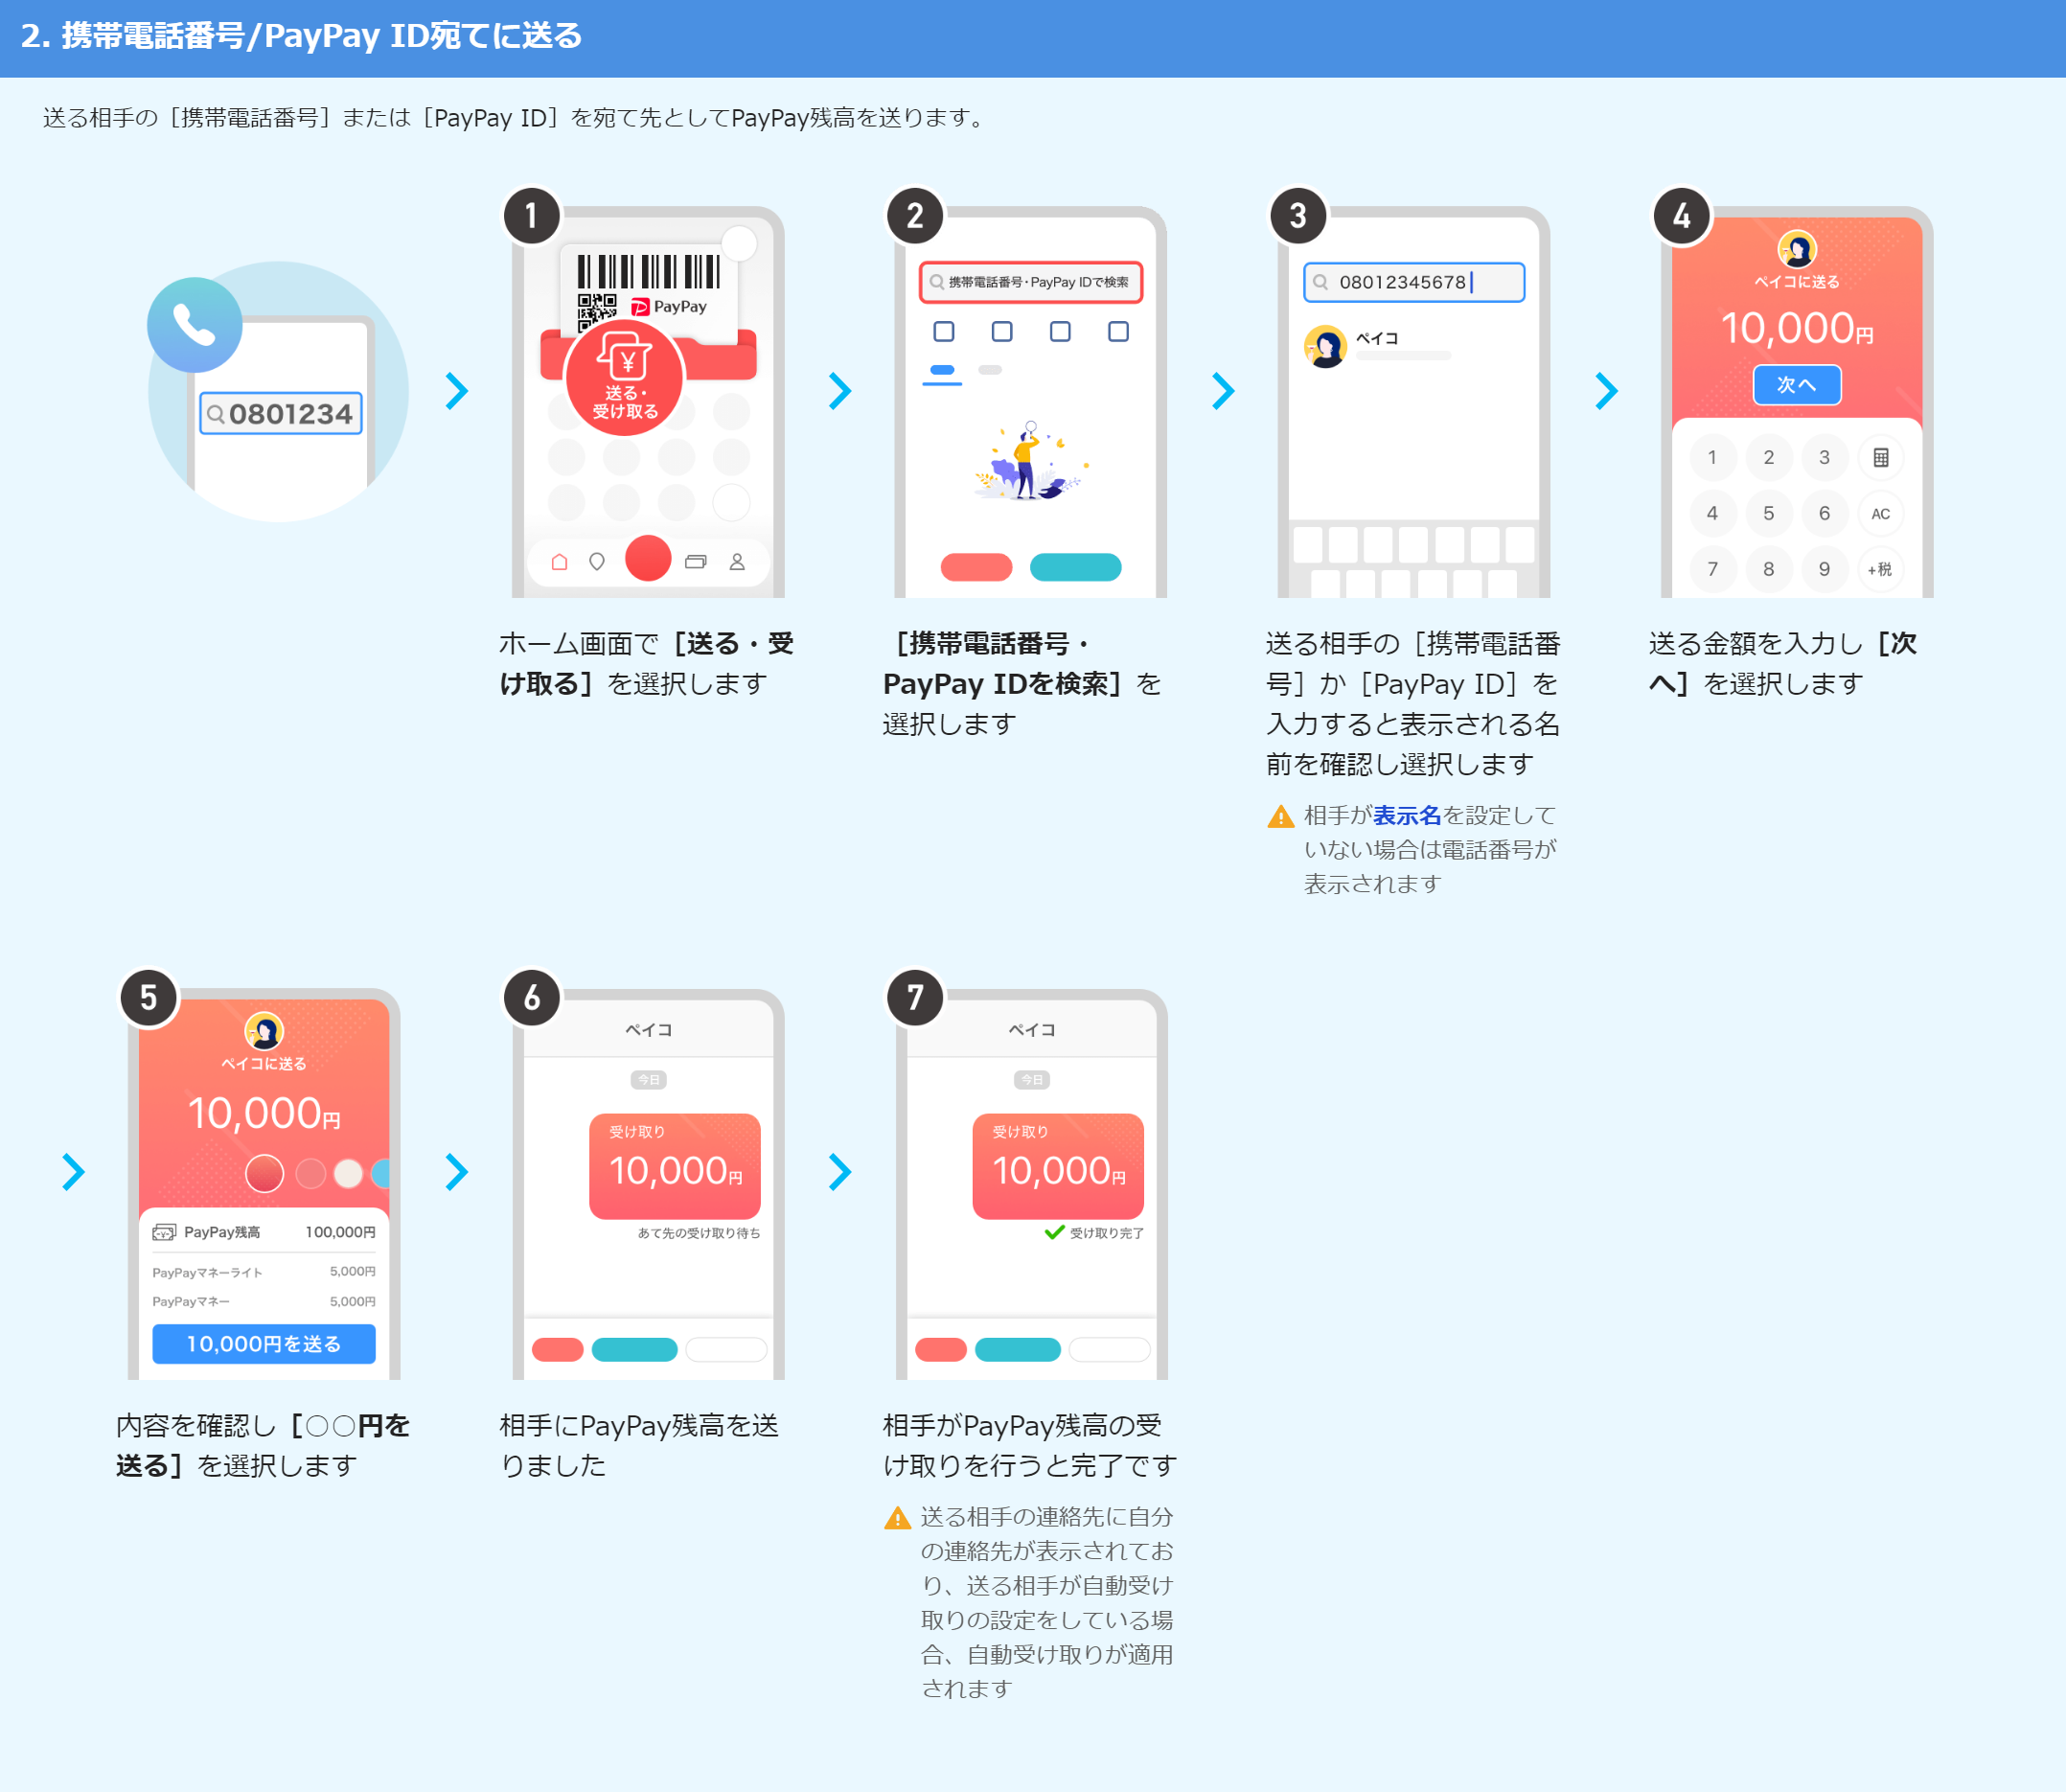This screenshot has height=1792, width=2066.
Task: Click the PayPay logo beside the QR code
Action: [x=668, y=306]
